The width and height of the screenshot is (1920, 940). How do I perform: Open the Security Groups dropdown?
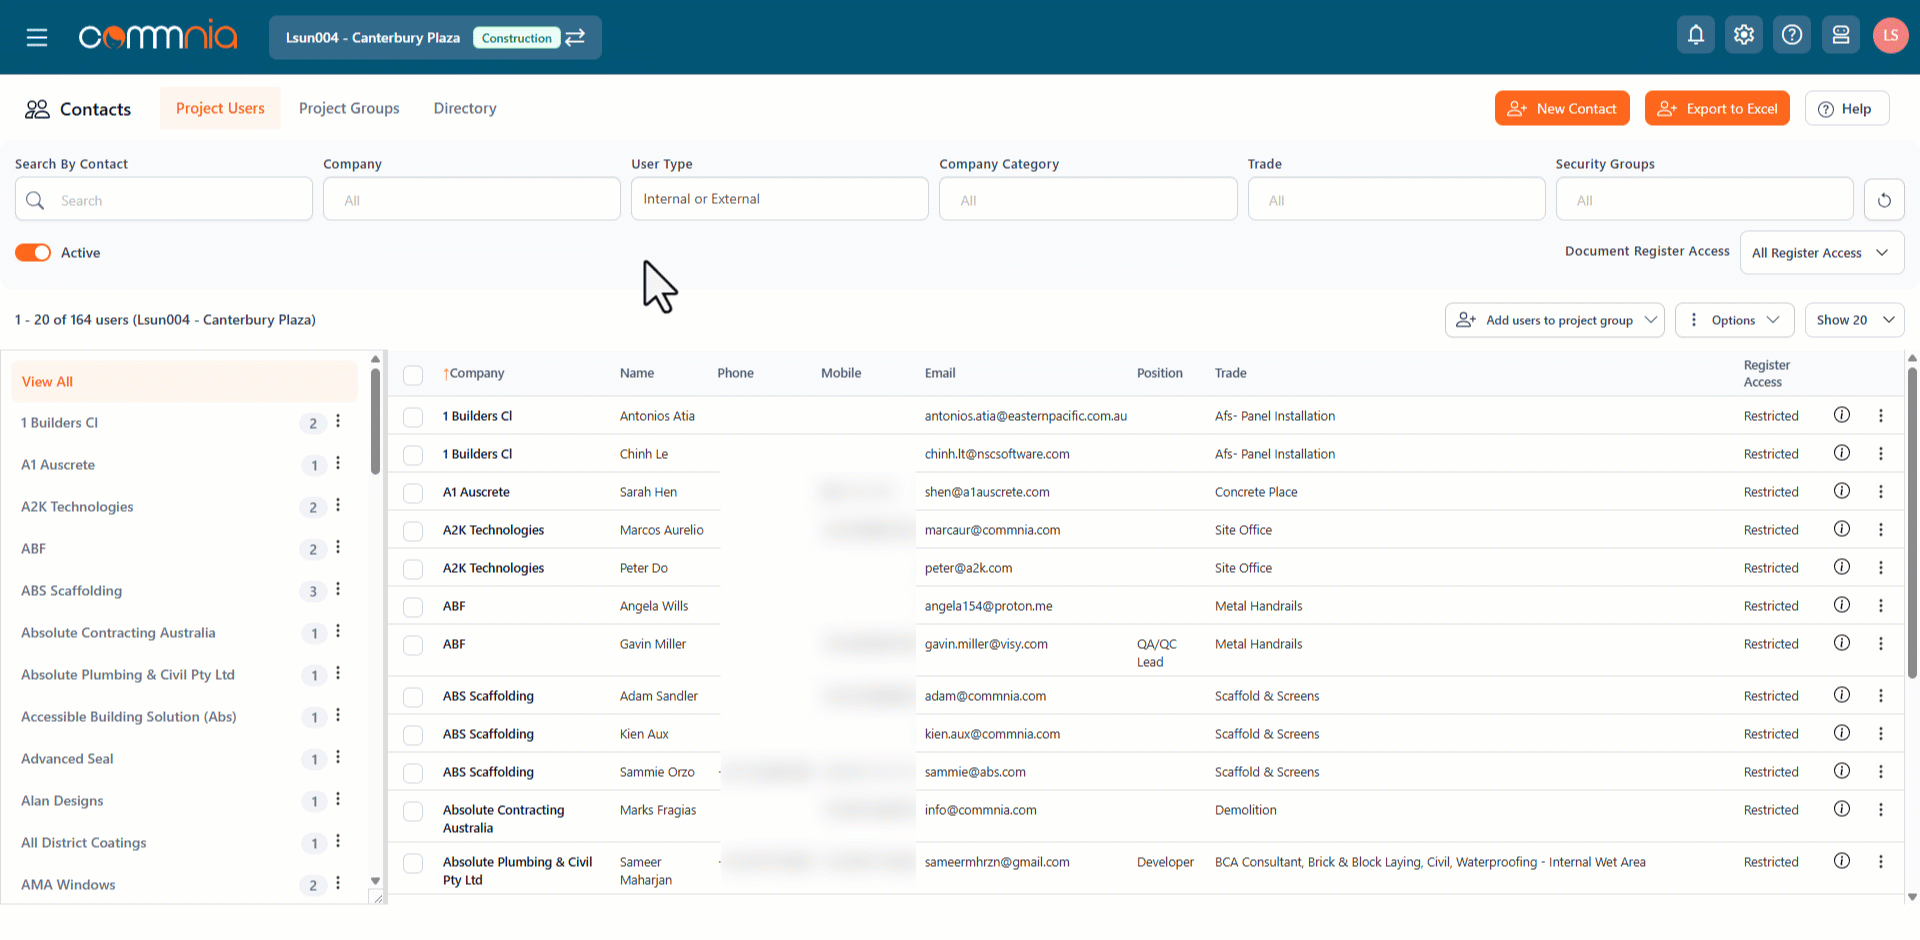click(1704, 200)
